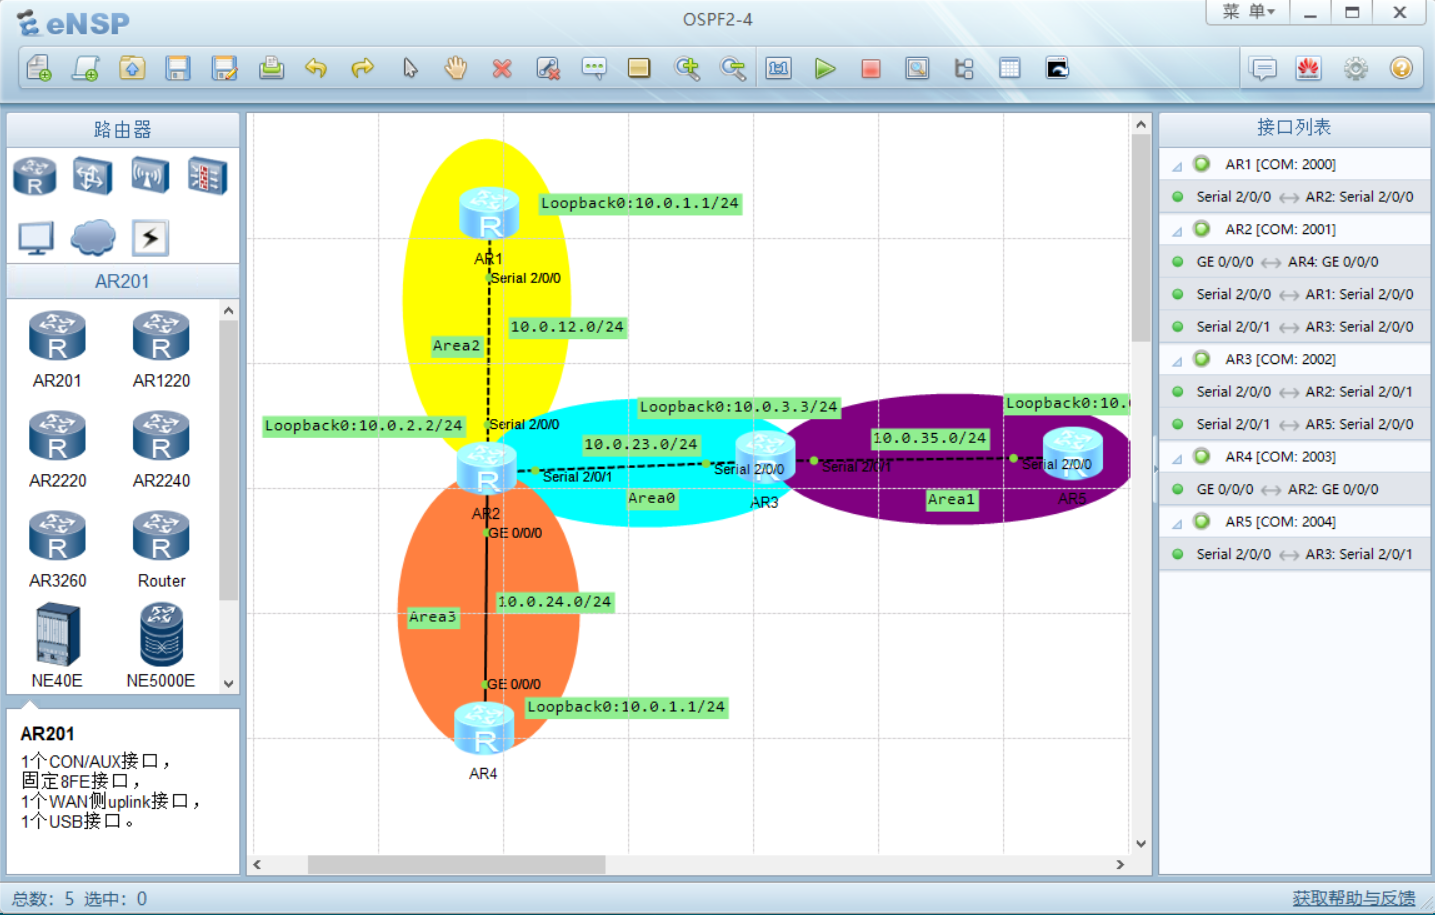Select the Router device category icon
1435x915 pixels.
(35, 177)
